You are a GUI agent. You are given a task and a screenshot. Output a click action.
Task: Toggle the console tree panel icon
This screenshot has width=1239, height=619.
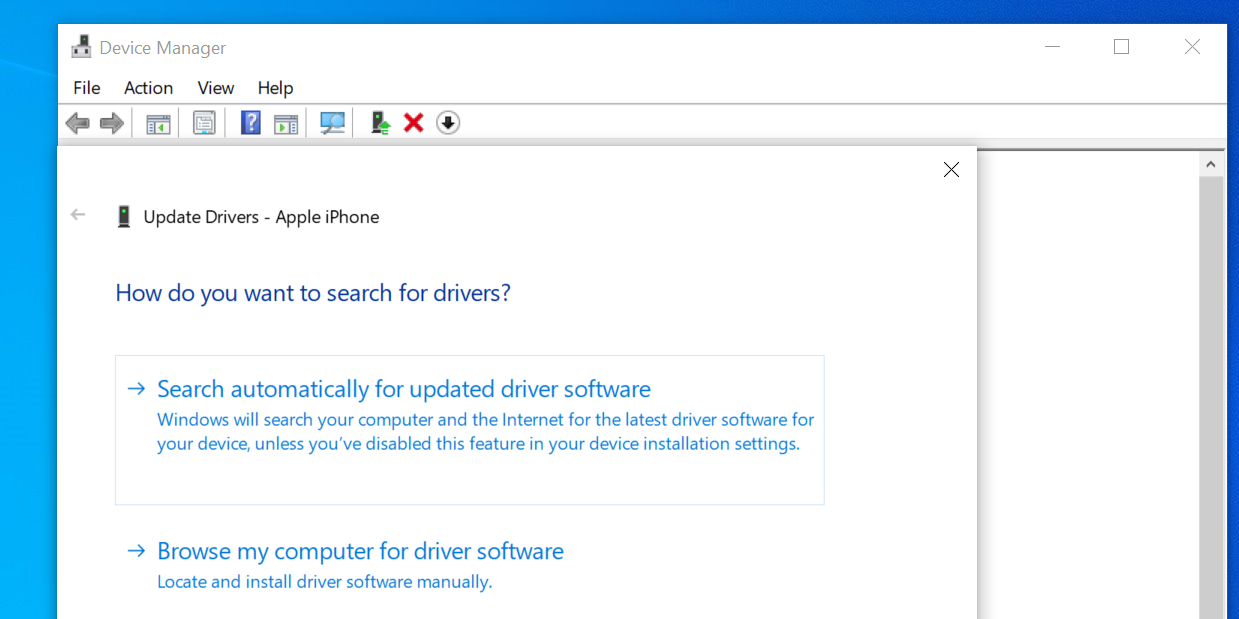[x=157, y=122]
